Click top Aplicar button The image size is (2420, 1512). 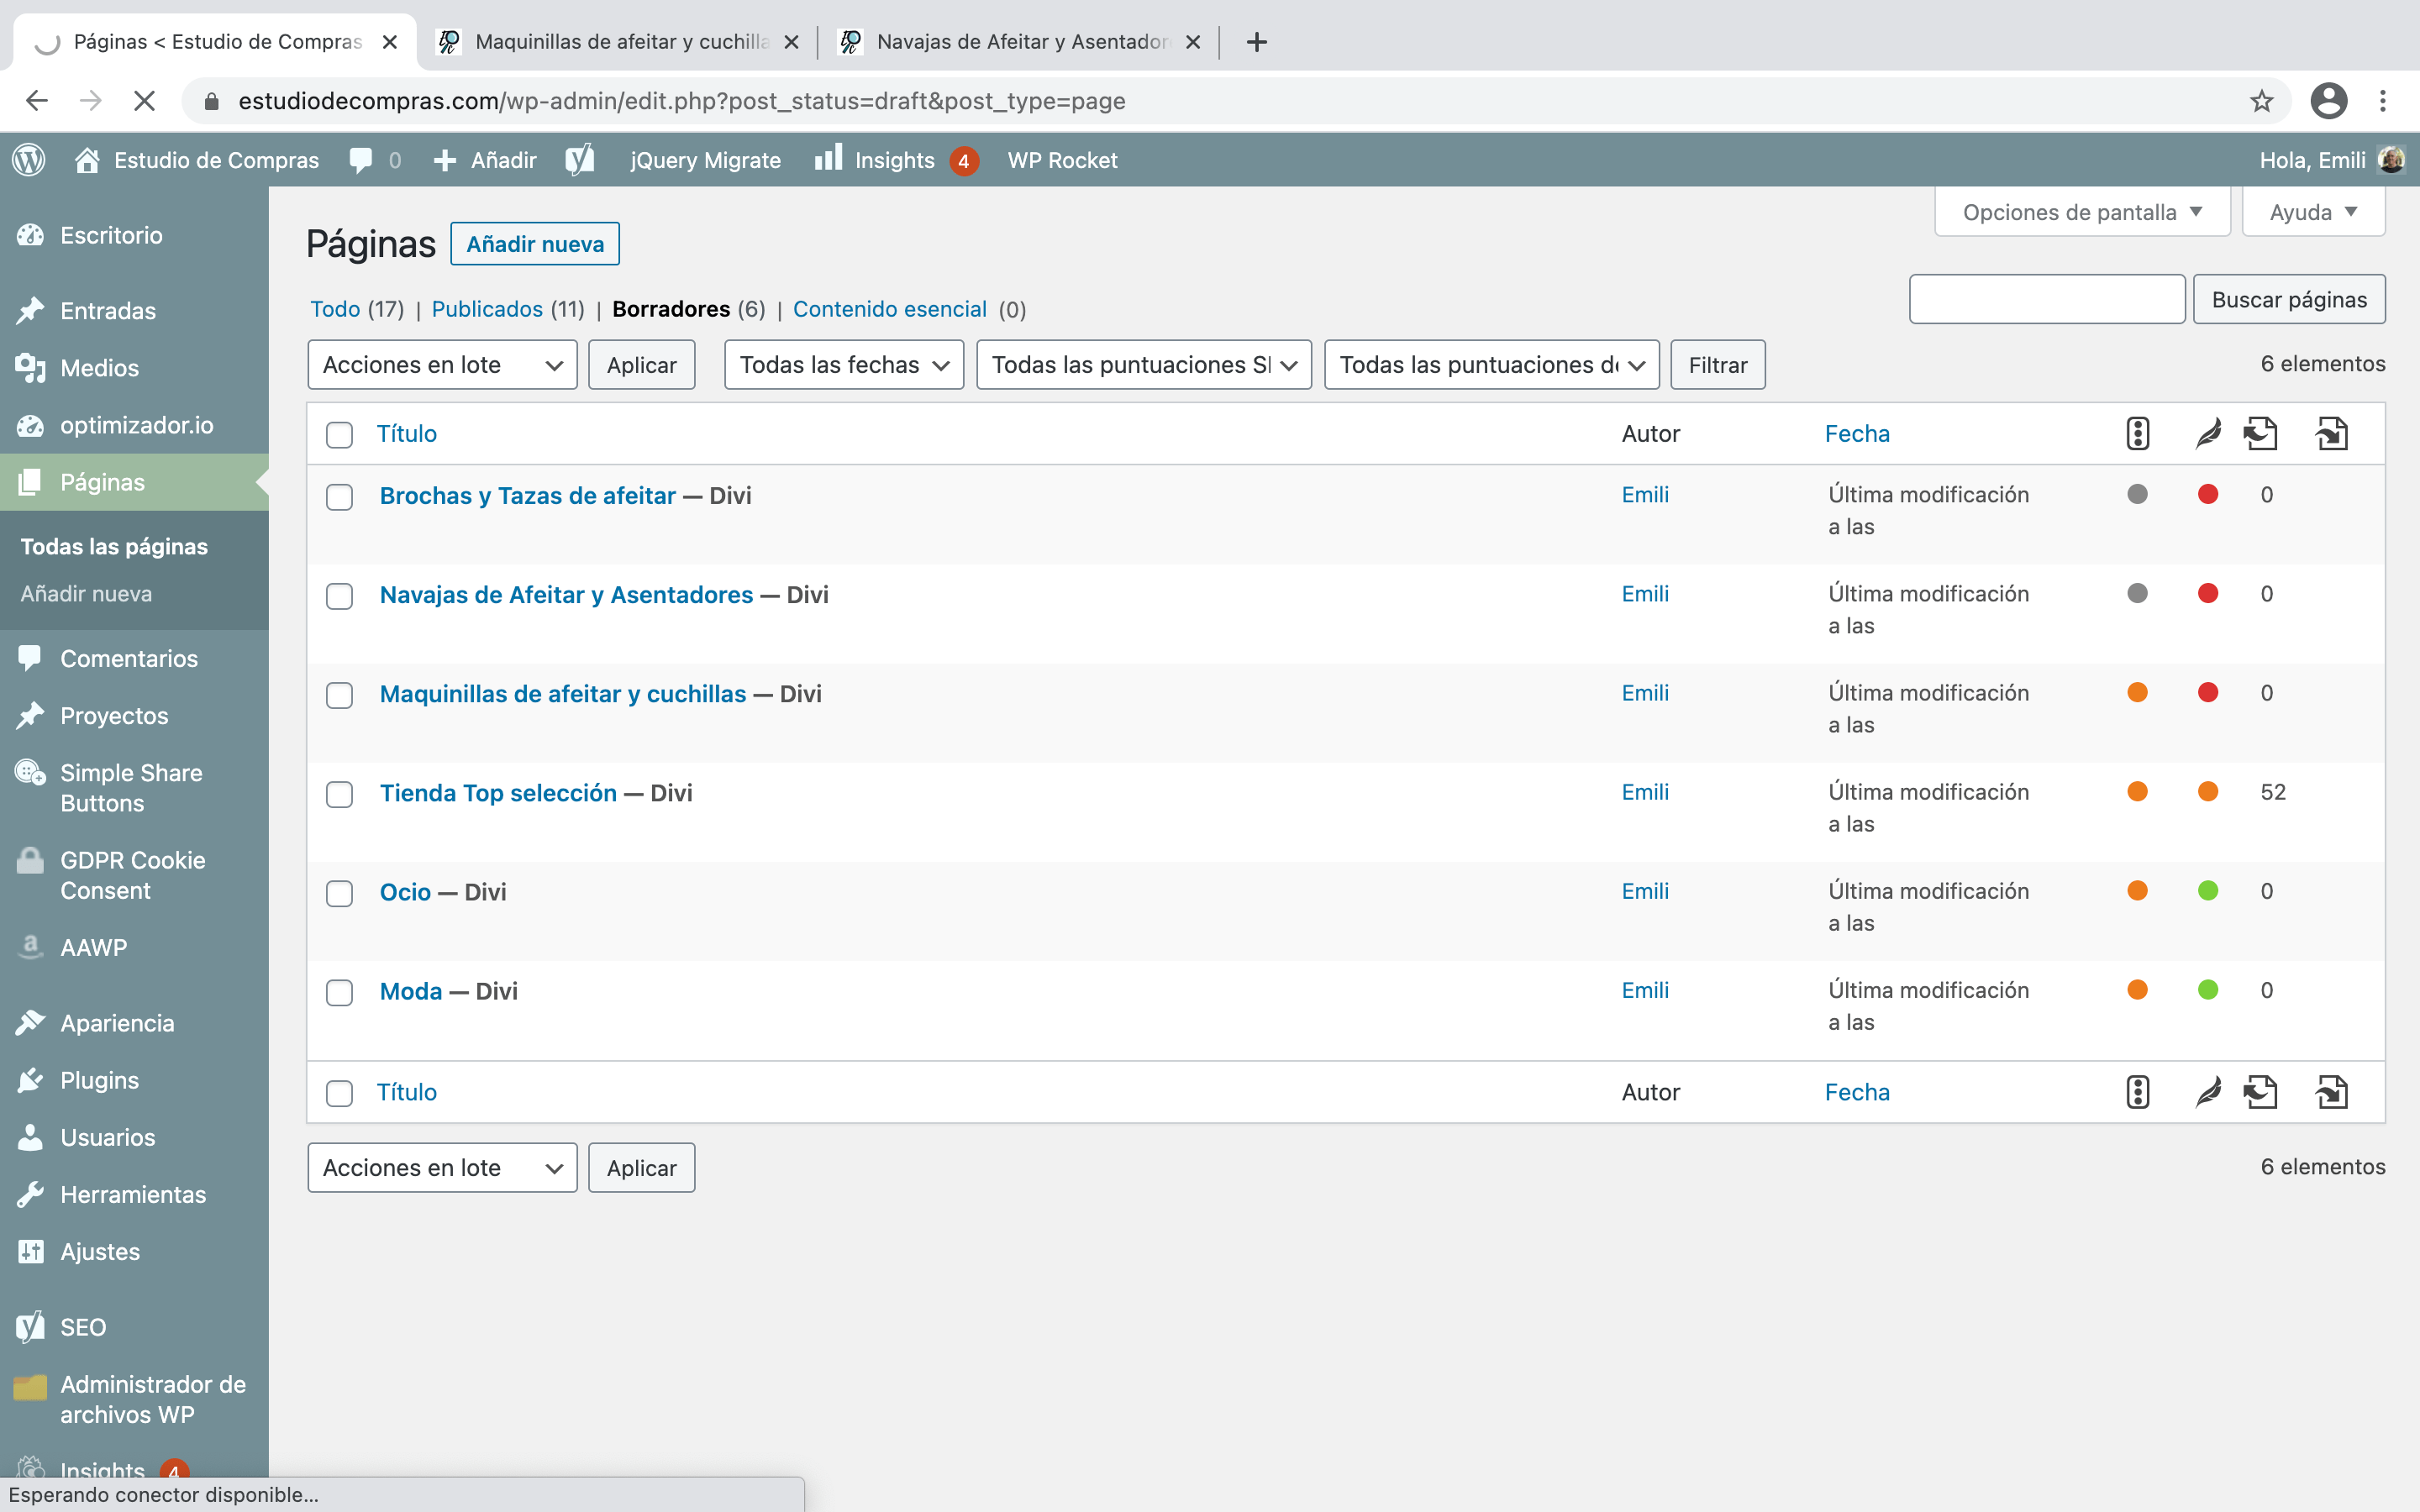tap(641, 365)
